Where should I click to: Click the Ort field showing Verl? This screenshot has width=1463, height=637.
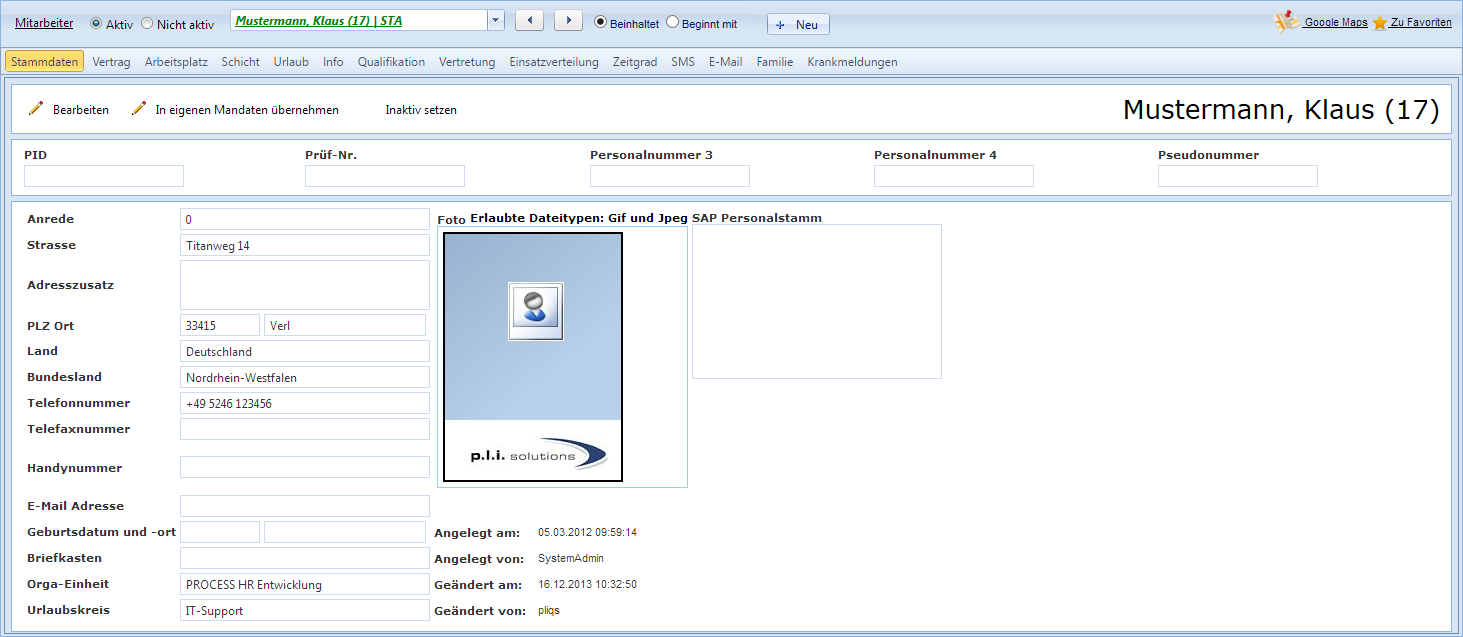[345, 325]
